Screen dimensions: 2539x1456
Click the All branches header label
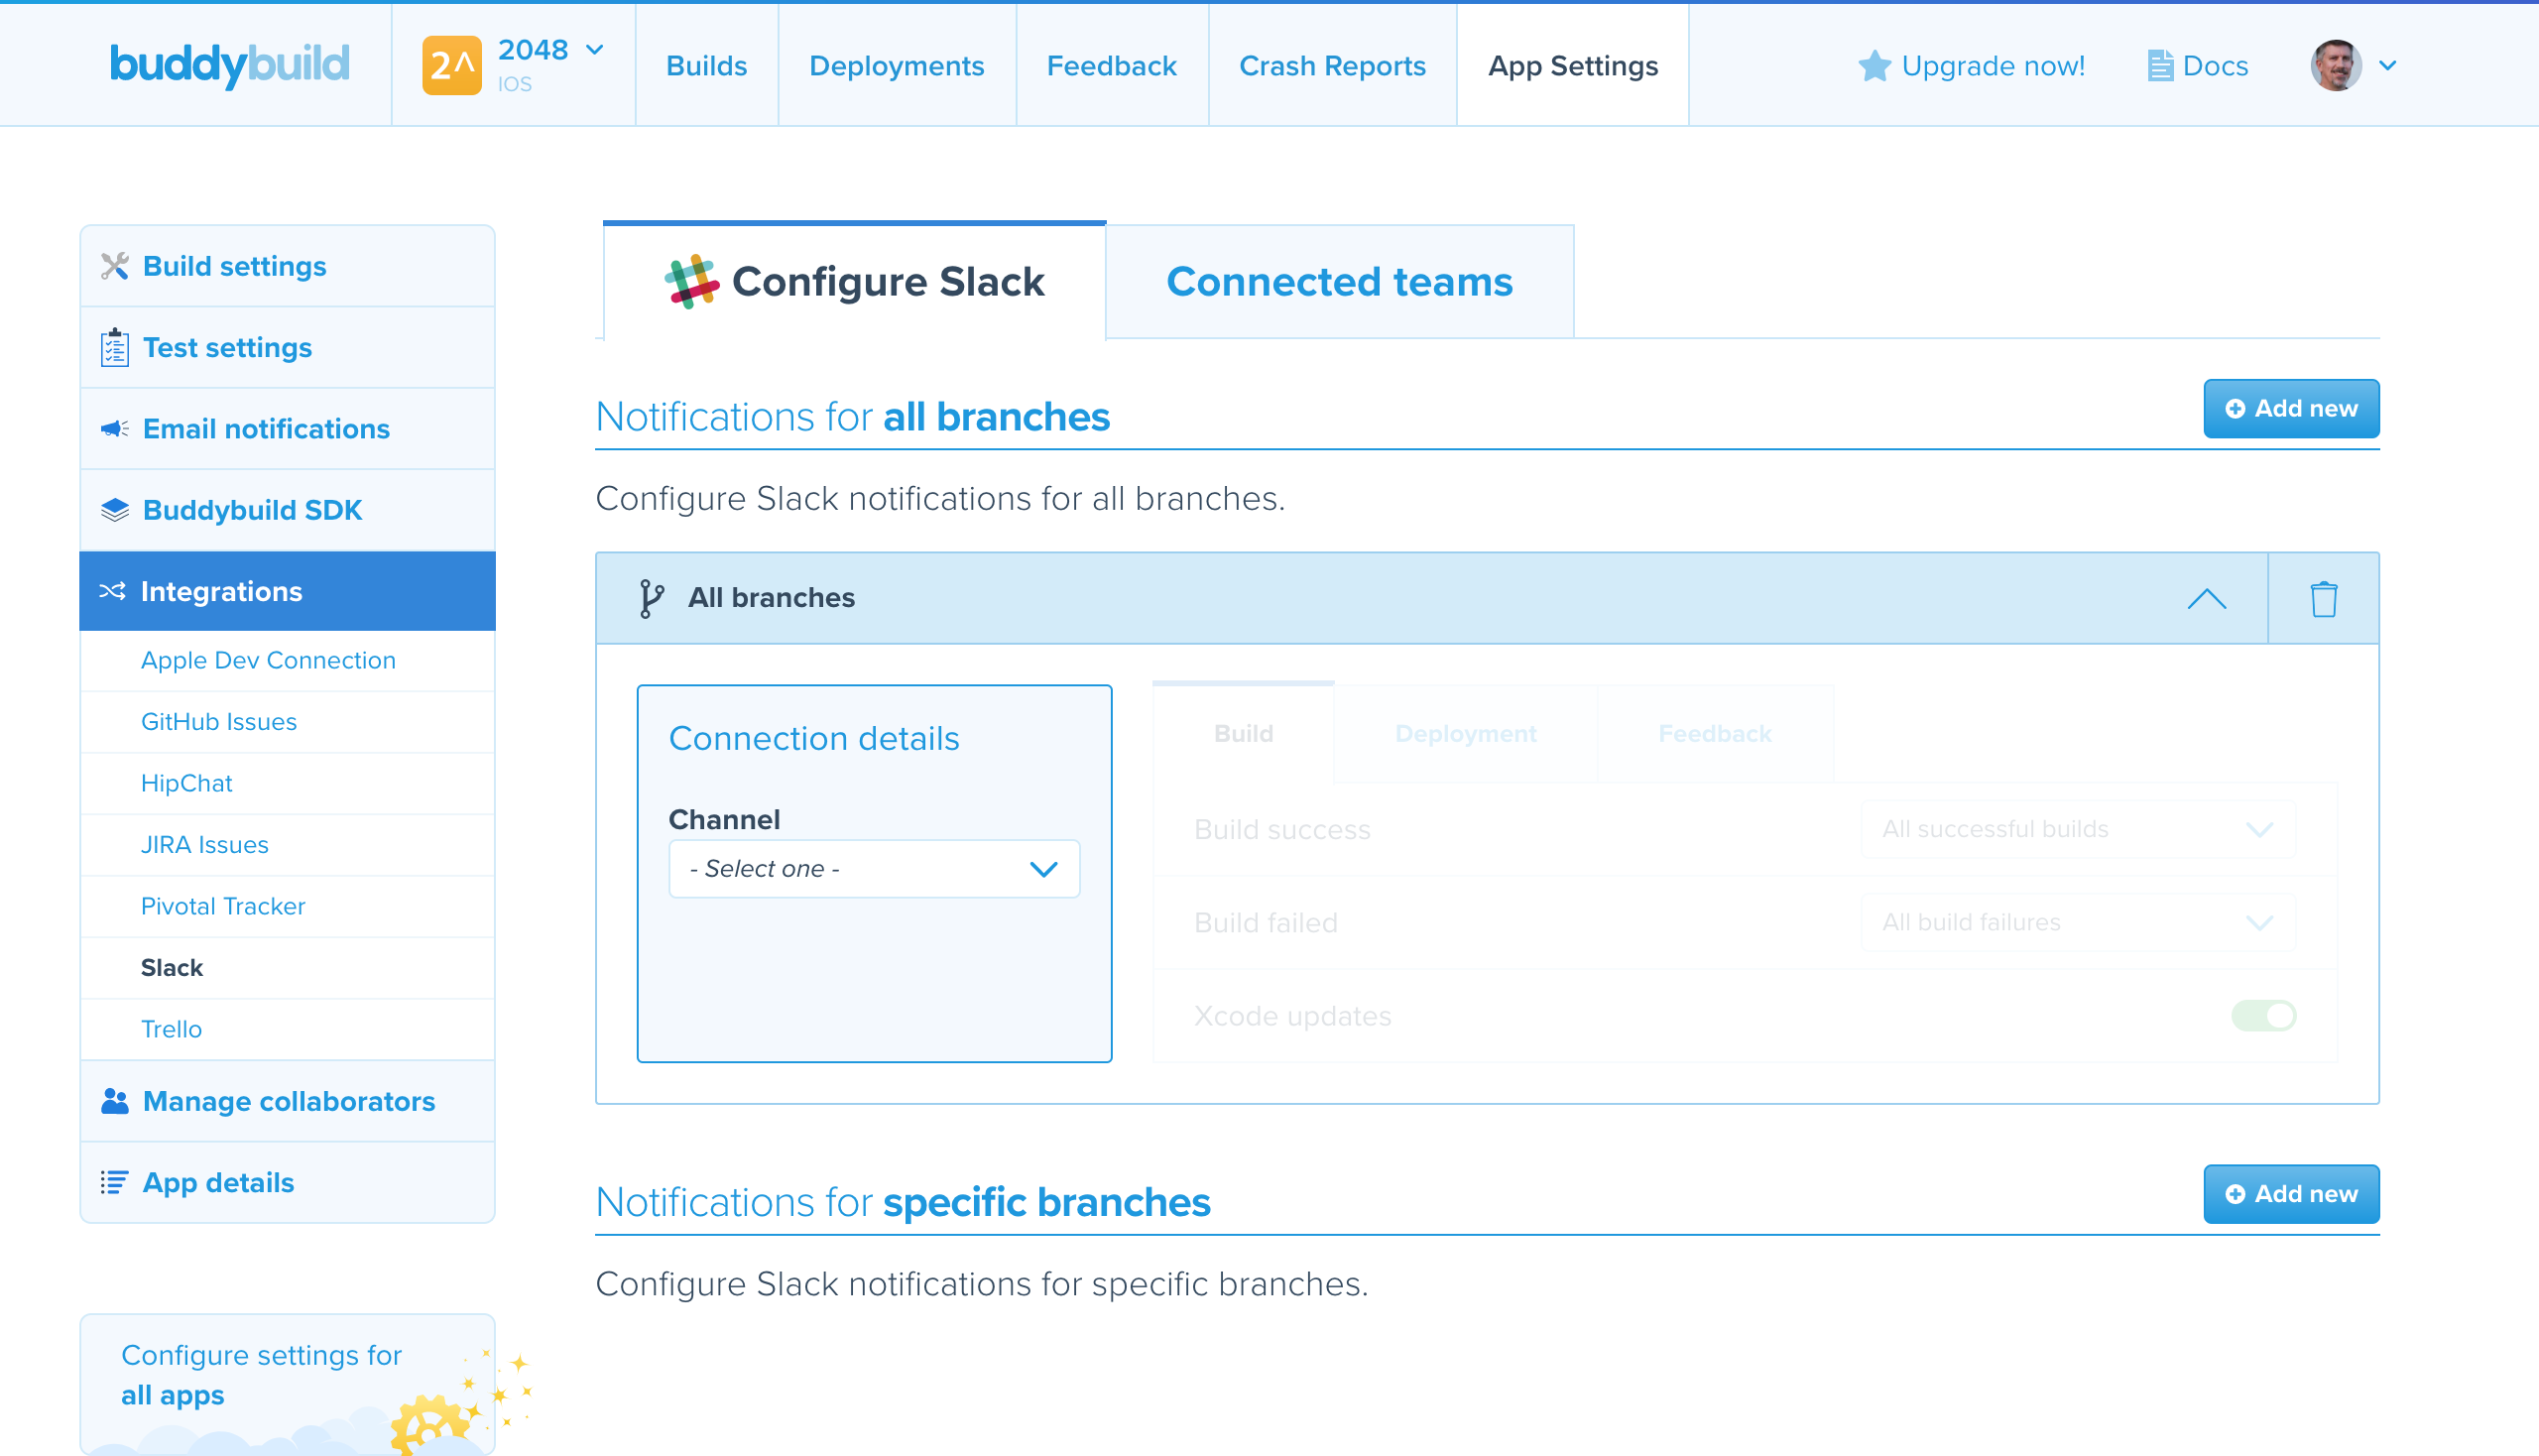point(771,598)
